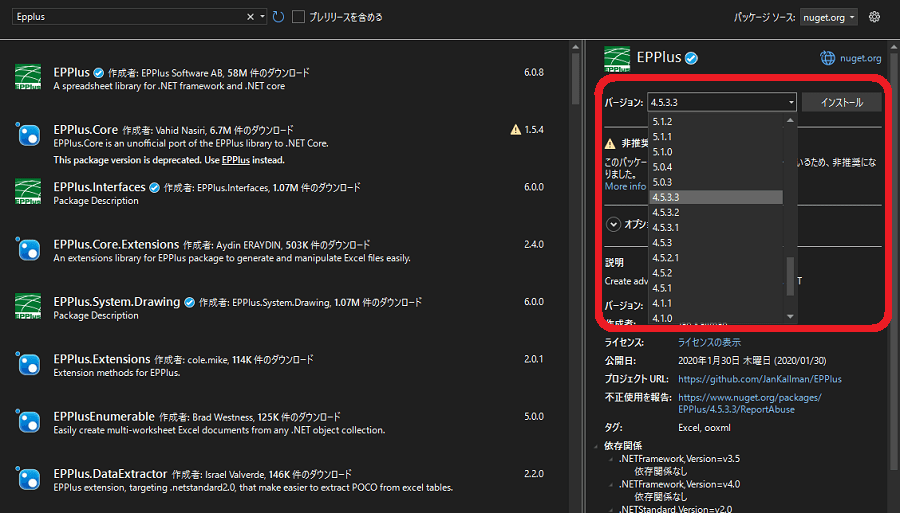900x513 pixels.
Task: Choose version 5.1.1 from list
Action: [716, 137]
